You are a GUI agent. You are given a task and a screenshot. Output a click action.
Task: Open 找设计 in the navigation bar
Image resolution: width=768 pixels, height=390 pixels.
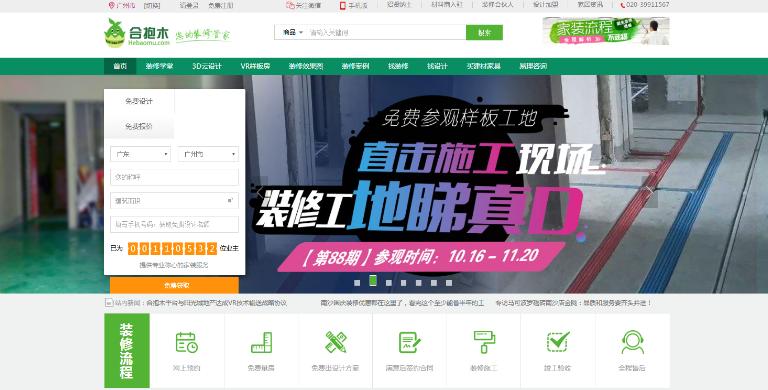[437, 66]
